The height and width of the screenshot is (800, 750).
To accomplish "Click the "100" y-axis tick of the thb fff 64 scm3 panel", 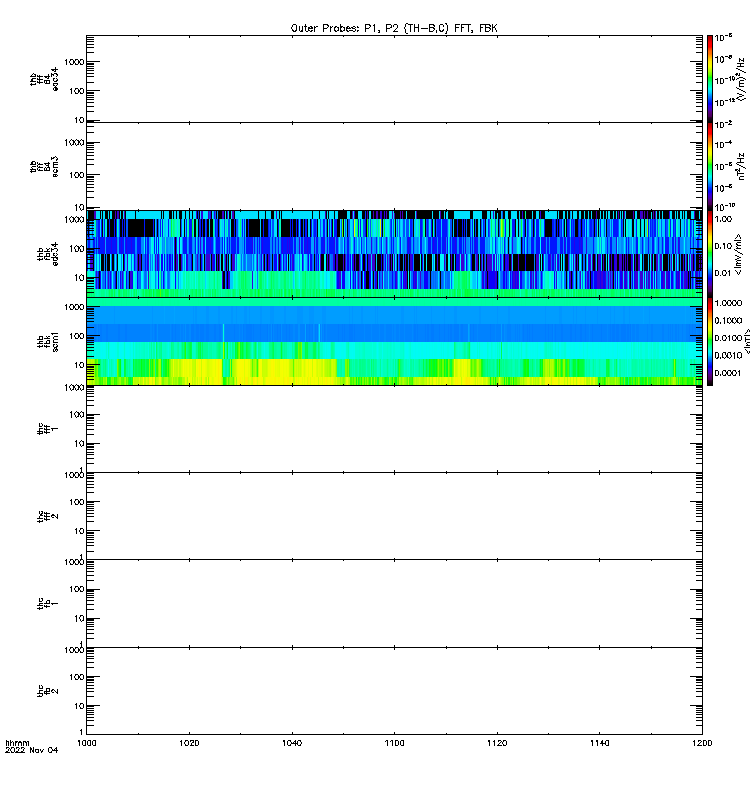I will 77,175.
